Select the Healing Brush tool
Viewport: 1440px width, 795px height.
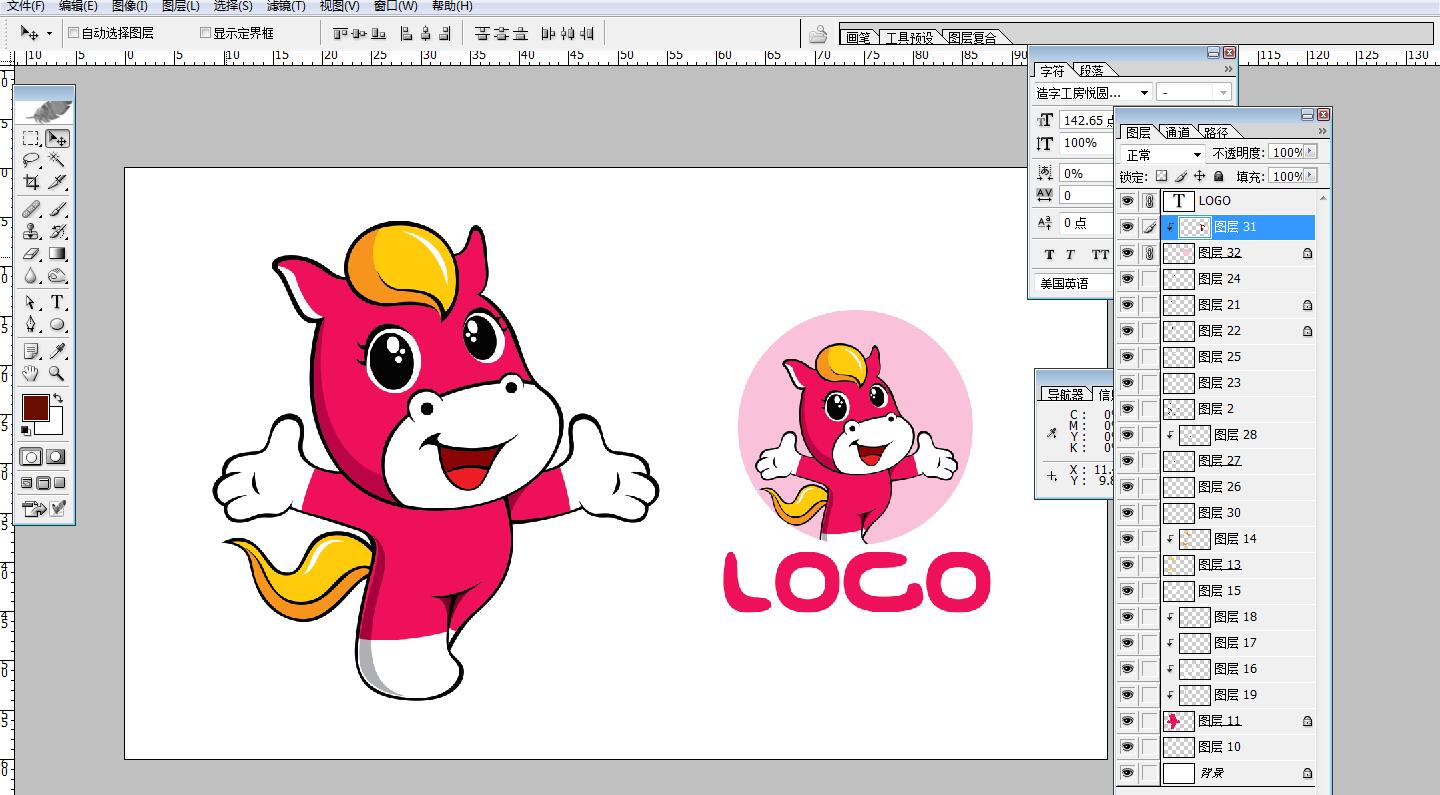(x=32, y=210)
